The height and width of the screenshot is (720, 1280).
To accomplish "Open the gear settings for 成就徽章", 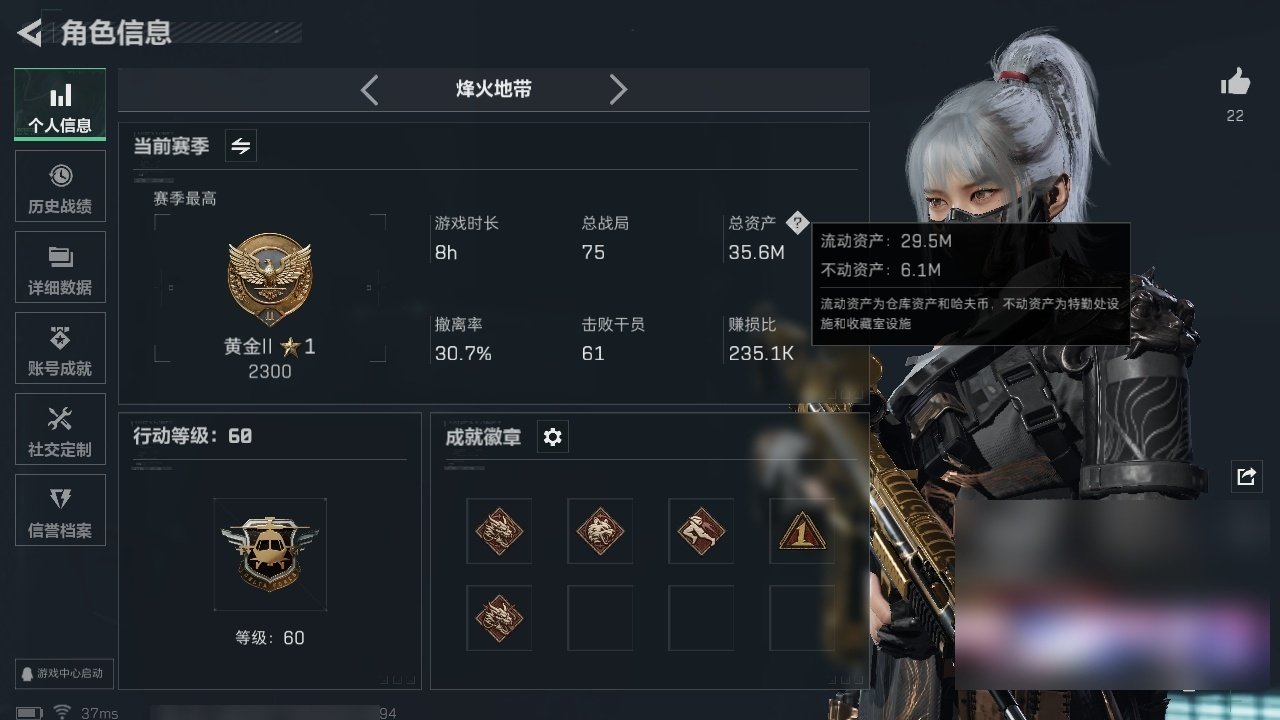I will tap(552, 437).
